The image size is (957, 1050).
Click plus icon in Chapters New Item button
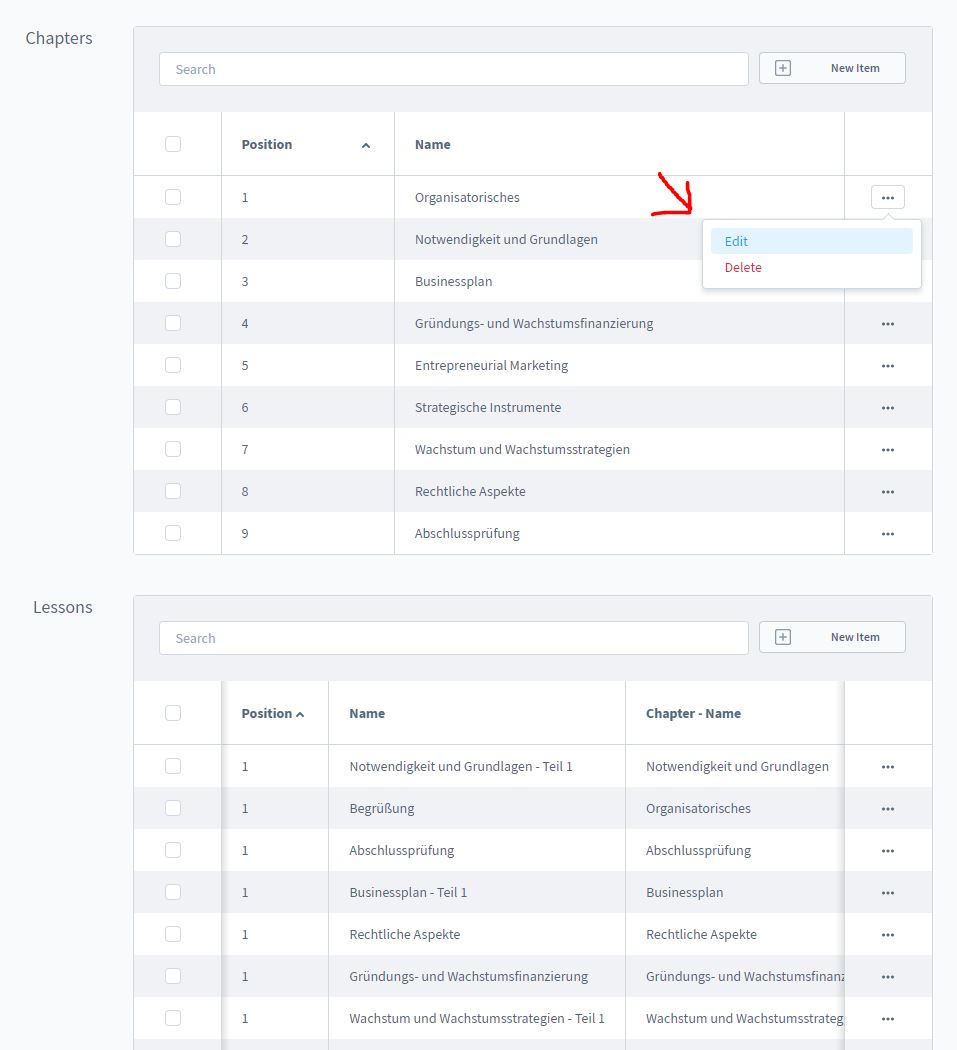click(x=783, y=68)
